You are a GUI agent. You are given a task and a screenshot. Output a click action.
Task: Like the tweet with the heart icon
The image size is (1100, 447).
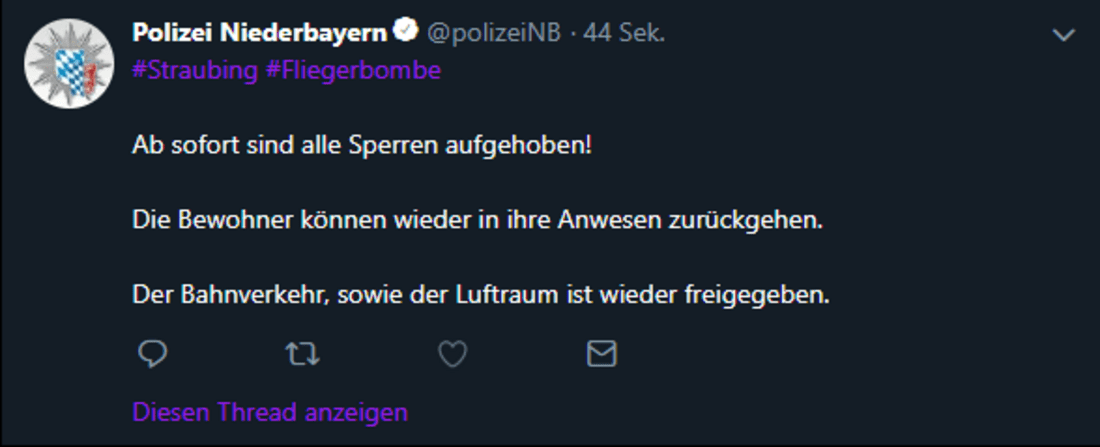[x=453, y=353]
